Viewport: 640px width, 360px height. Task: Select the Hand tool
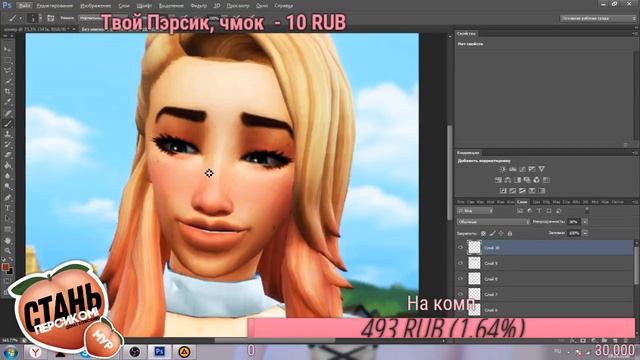pos(8,240)
